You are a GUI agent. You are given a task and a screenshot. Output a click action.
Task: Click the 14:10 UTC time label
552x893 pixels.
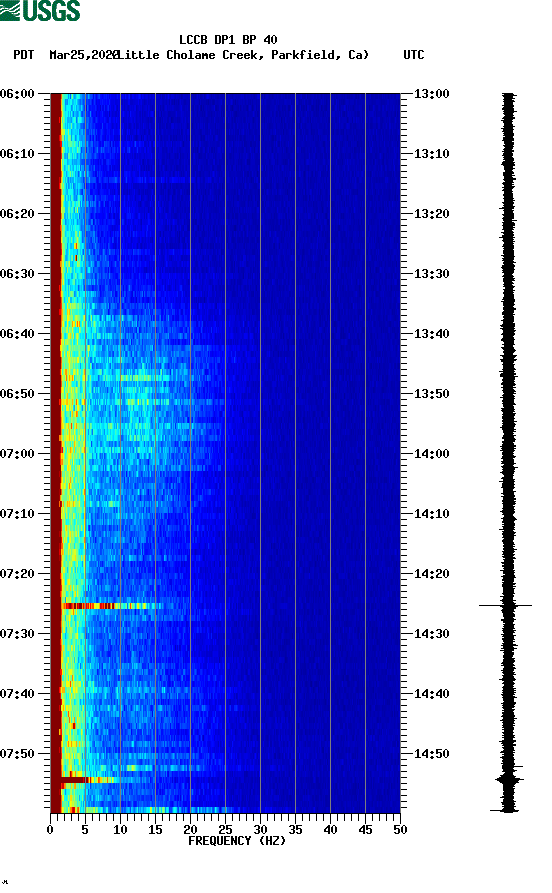click(x=432, y=514)
